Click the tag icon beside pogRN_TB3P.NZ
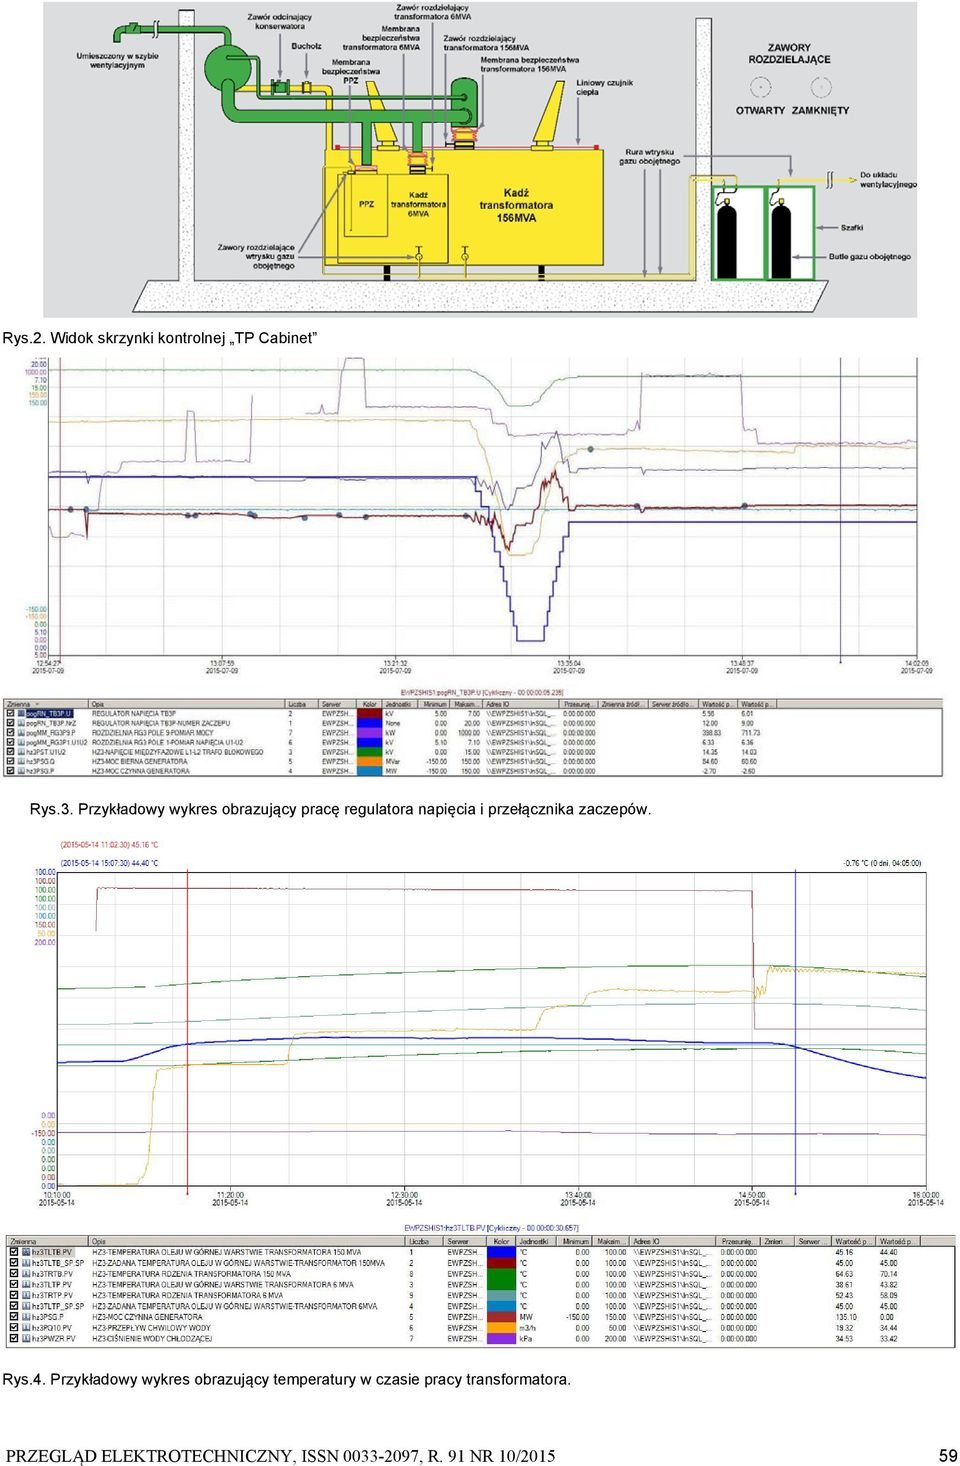This screenshot has height=1466, width=960. click(21, 723)
